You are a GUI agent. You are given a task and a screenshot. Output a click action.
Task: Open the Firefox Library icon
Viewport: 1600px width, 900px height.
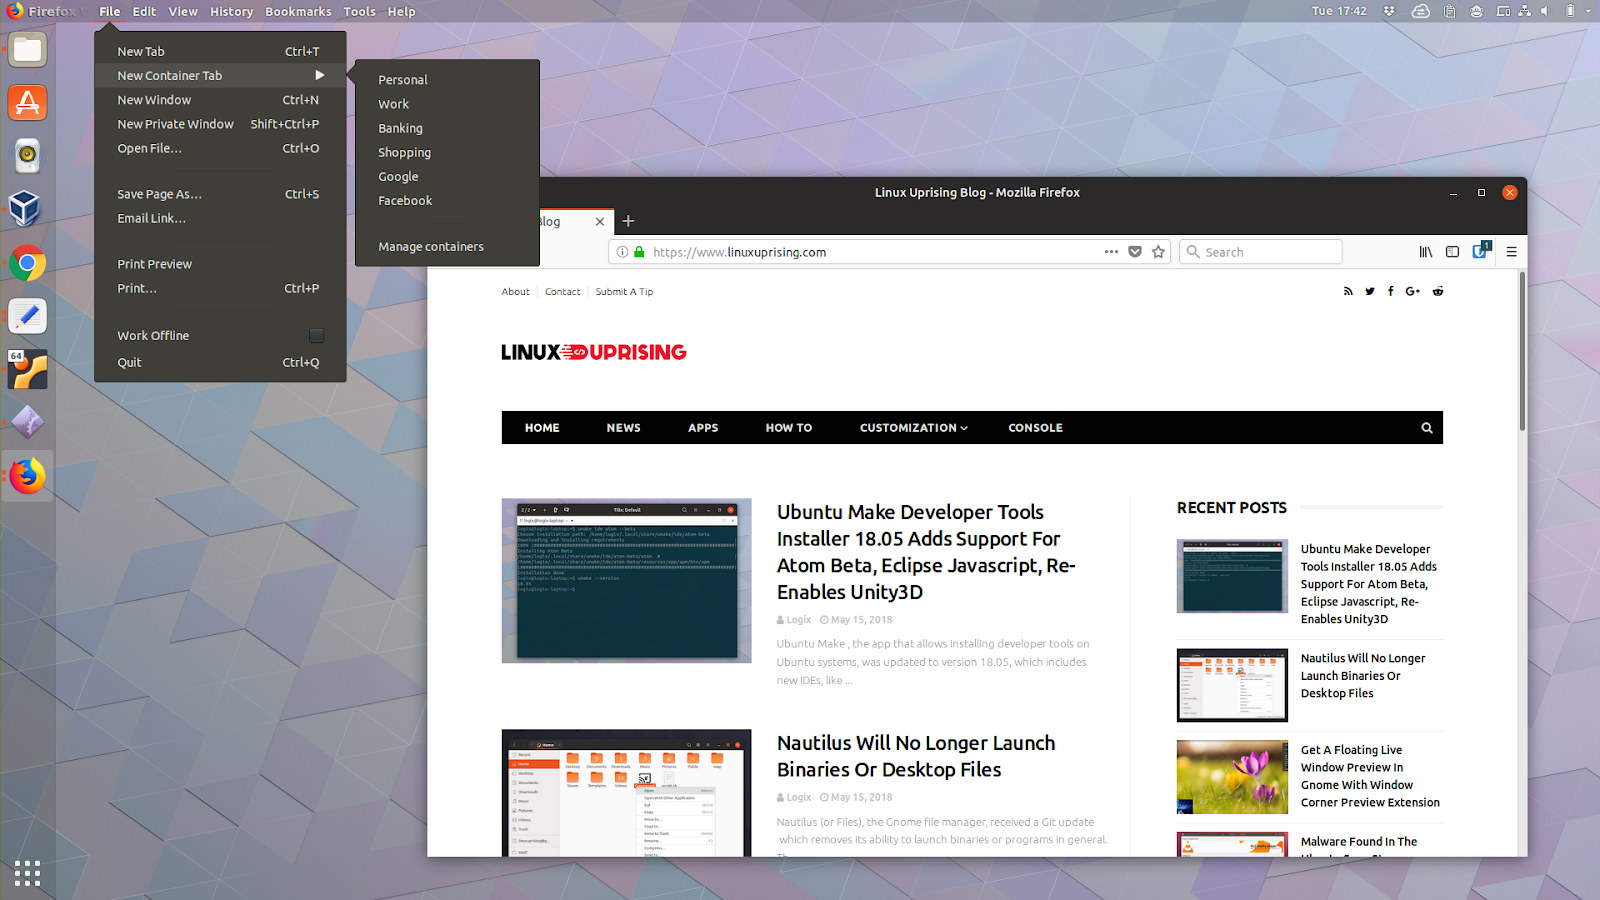(1426, 252)
